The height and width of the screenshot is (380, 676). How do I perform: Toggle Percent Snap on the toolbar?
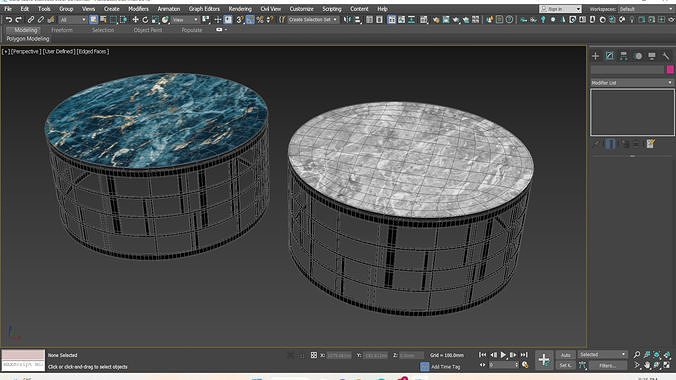(260, 20)
